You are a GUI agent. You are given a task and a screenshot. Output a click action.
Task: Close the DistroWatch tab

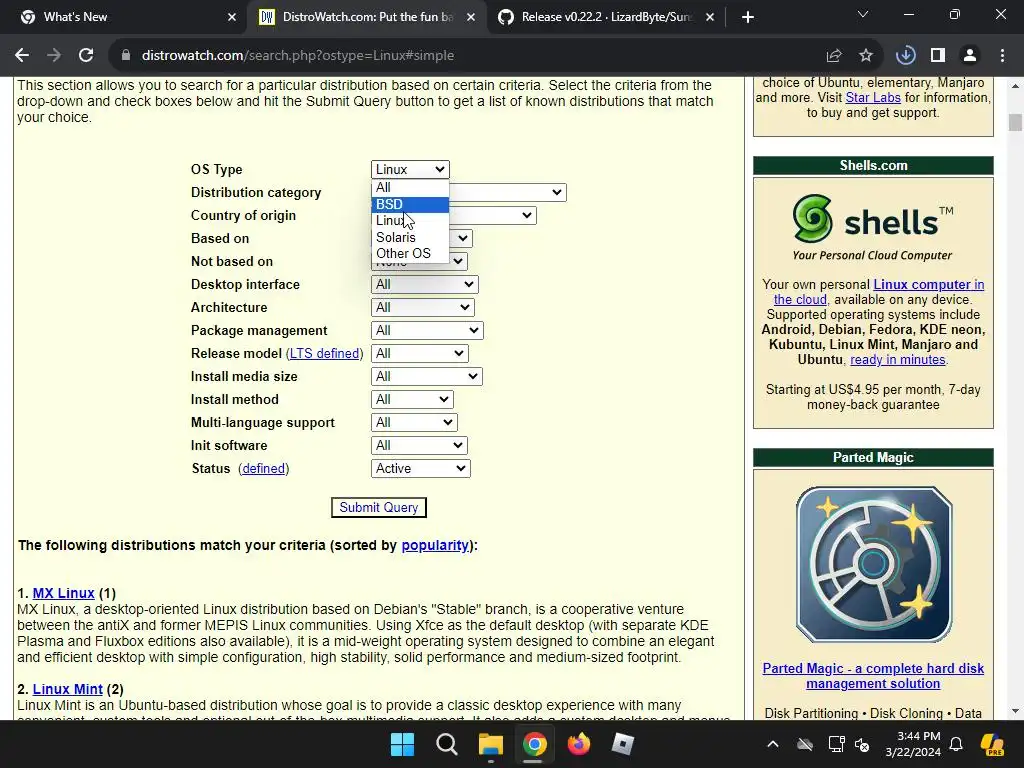click(471, 17)
